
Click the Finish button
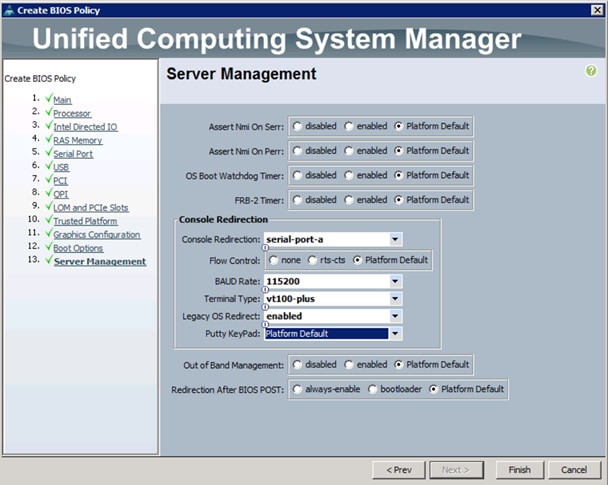point(520,470)
